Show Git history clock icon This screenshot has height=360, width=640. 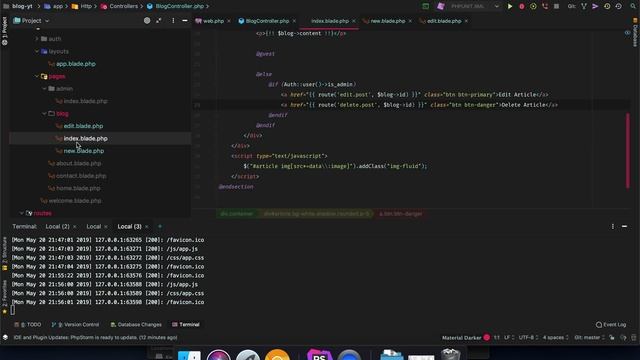[x=607, y=6]
